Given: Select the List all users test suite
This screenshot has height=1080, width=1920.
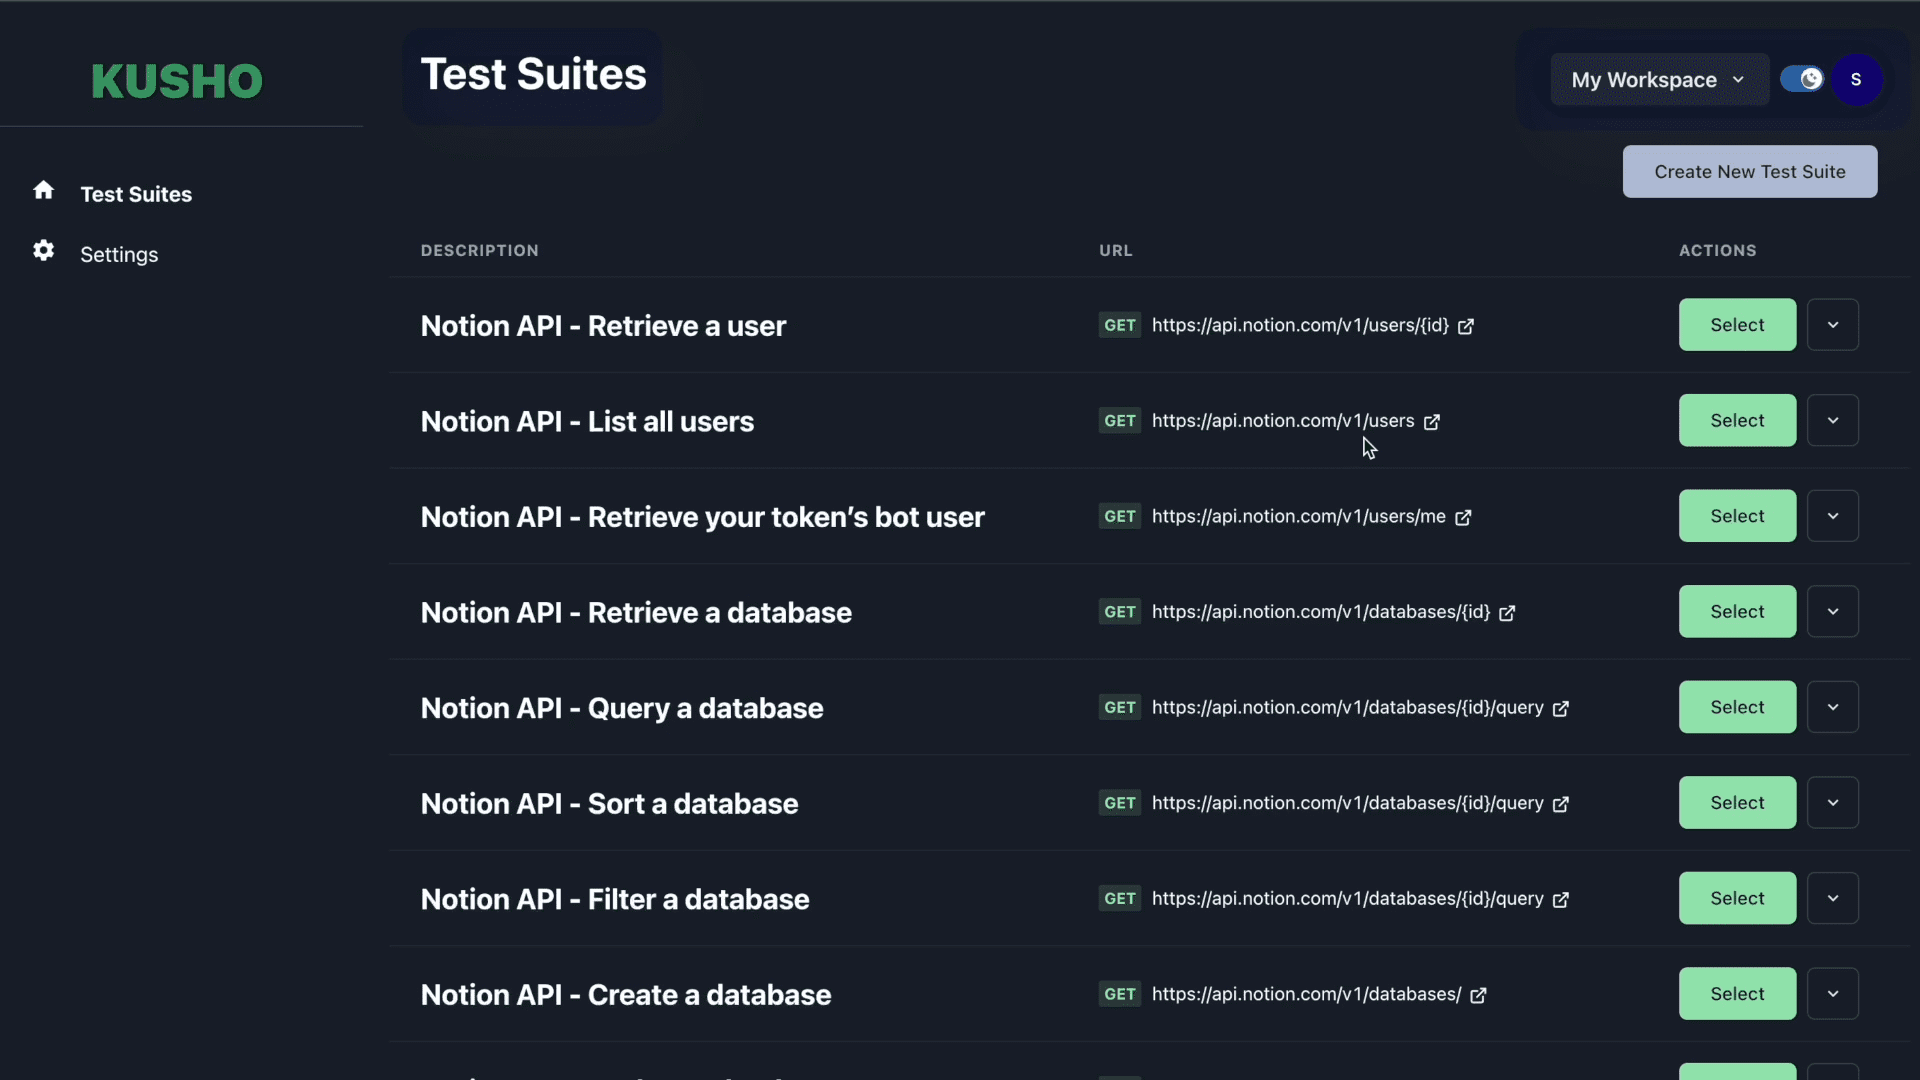Looking at the screenshot, I should [1737, 420].
